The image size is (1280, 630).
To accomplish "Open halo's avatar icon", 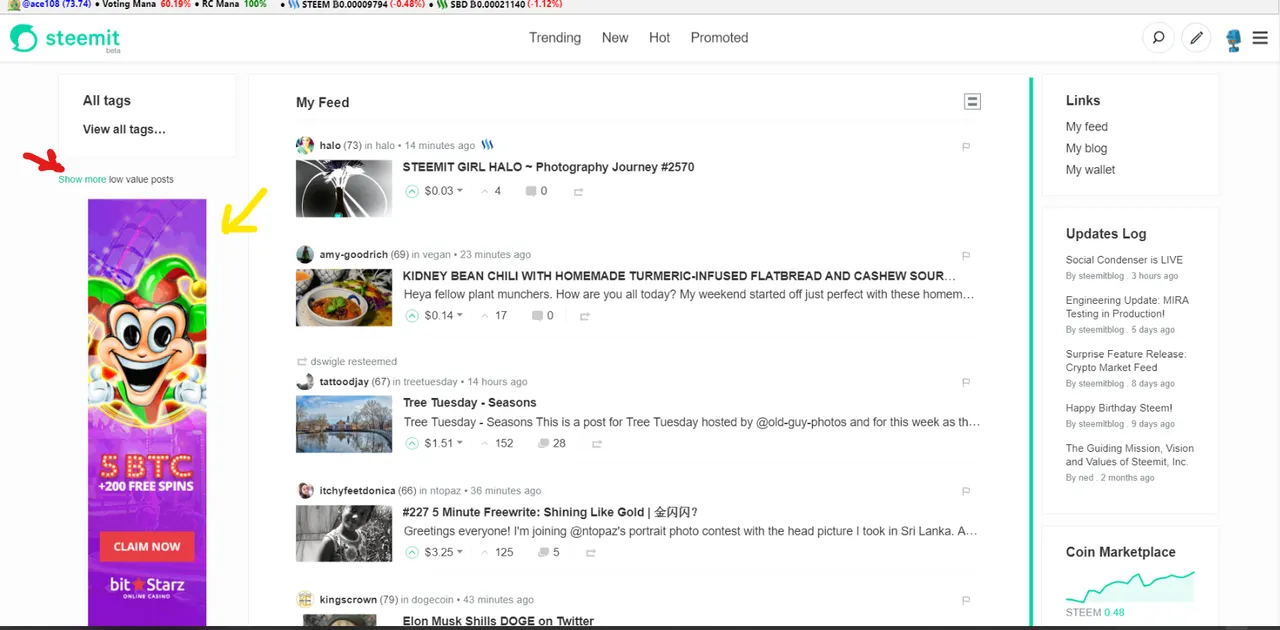I will tap(305, 146).
